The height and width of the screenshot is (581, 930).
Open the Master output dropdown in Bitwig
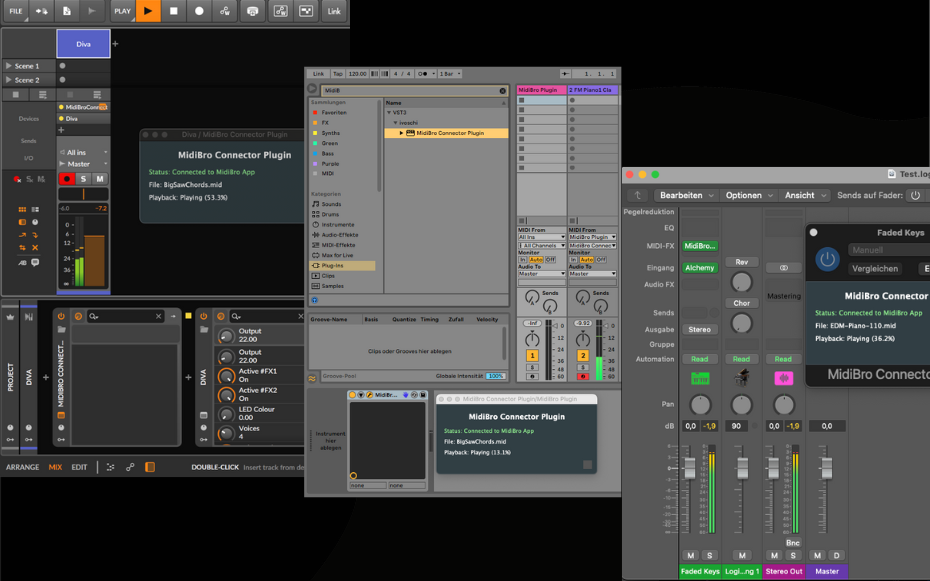[x=83, y=164]
